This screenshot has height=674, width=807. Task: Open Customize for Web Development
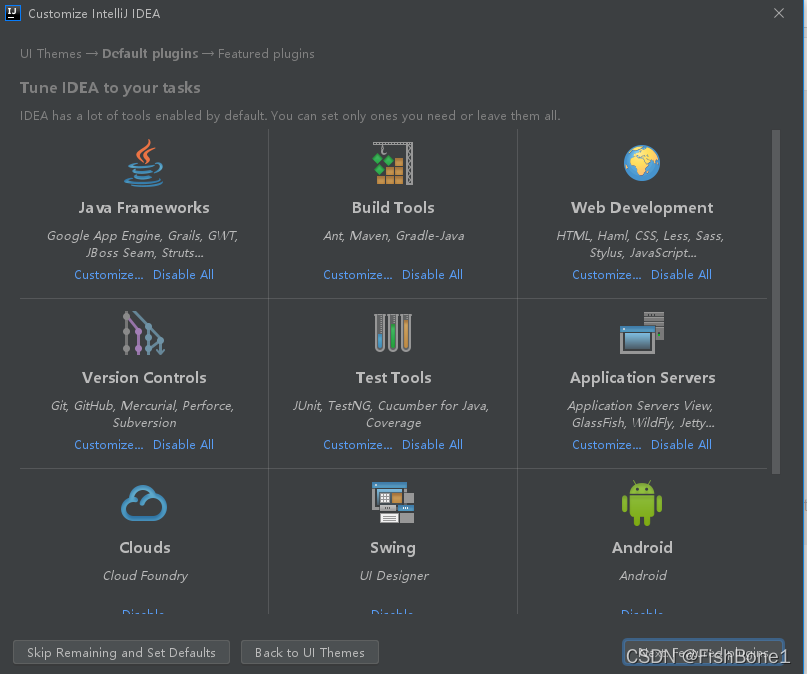click(607, 275)
